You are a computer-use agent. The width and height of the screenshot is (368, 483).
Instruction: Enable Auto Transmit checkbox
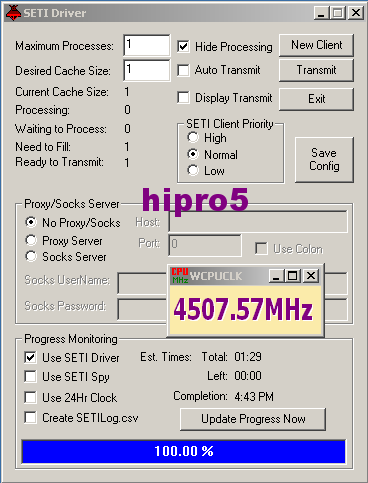pyautogui.click(x=183, y=70)
